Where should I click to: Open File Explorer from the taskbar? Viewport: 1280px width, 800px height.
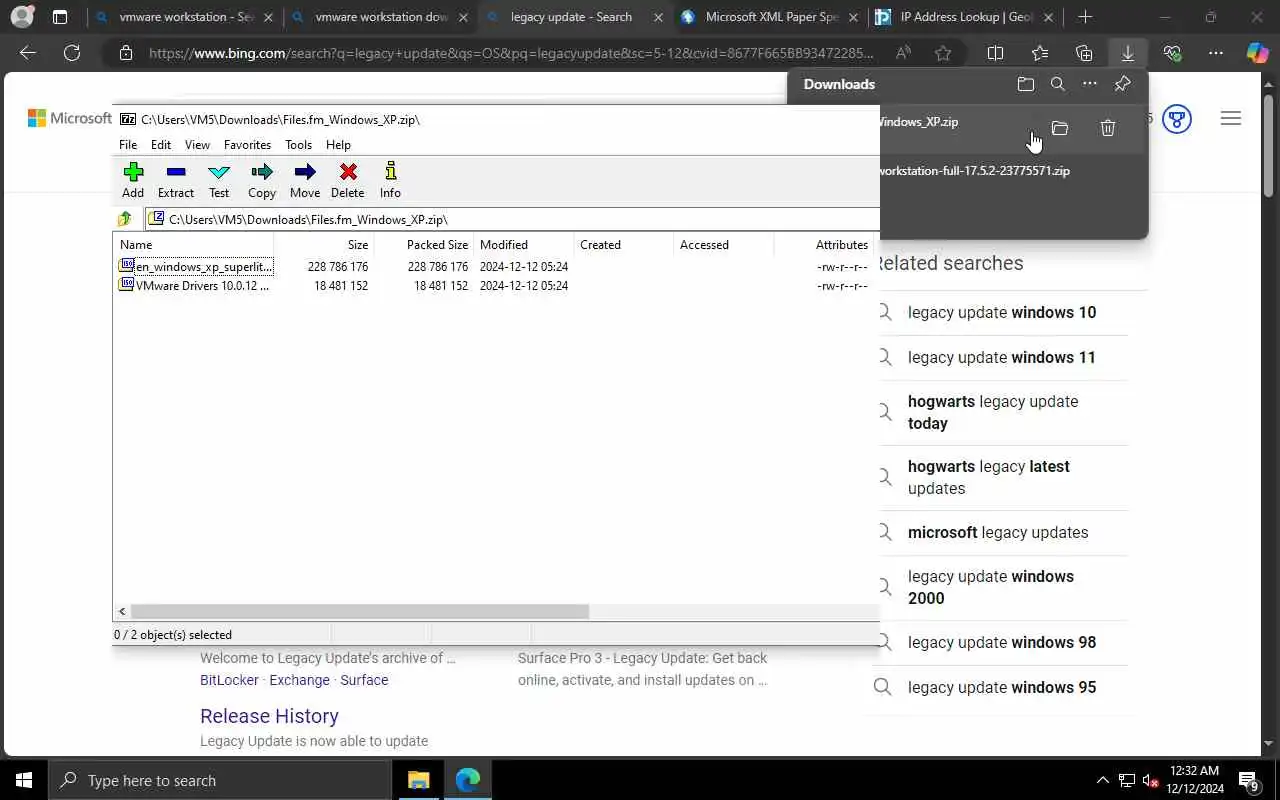point(419,780)
